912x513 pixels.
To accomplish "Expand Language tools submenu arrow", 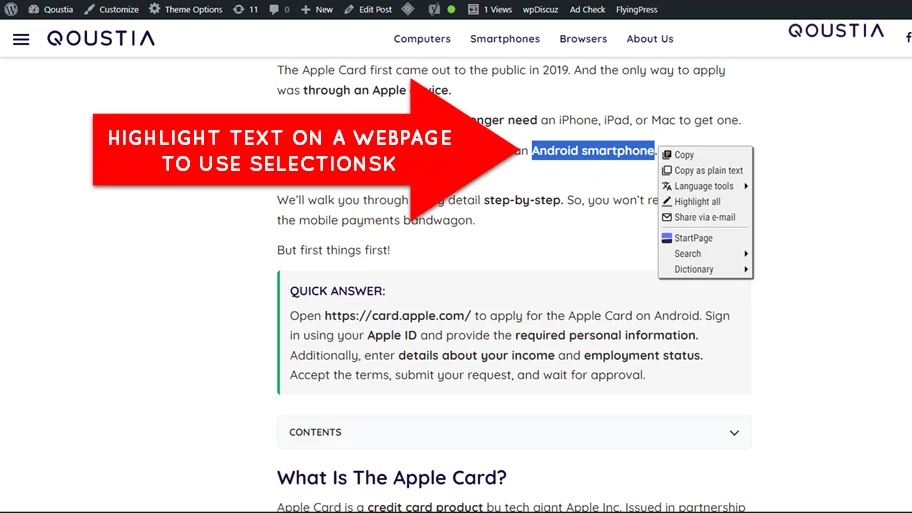I will click(746, 186).
